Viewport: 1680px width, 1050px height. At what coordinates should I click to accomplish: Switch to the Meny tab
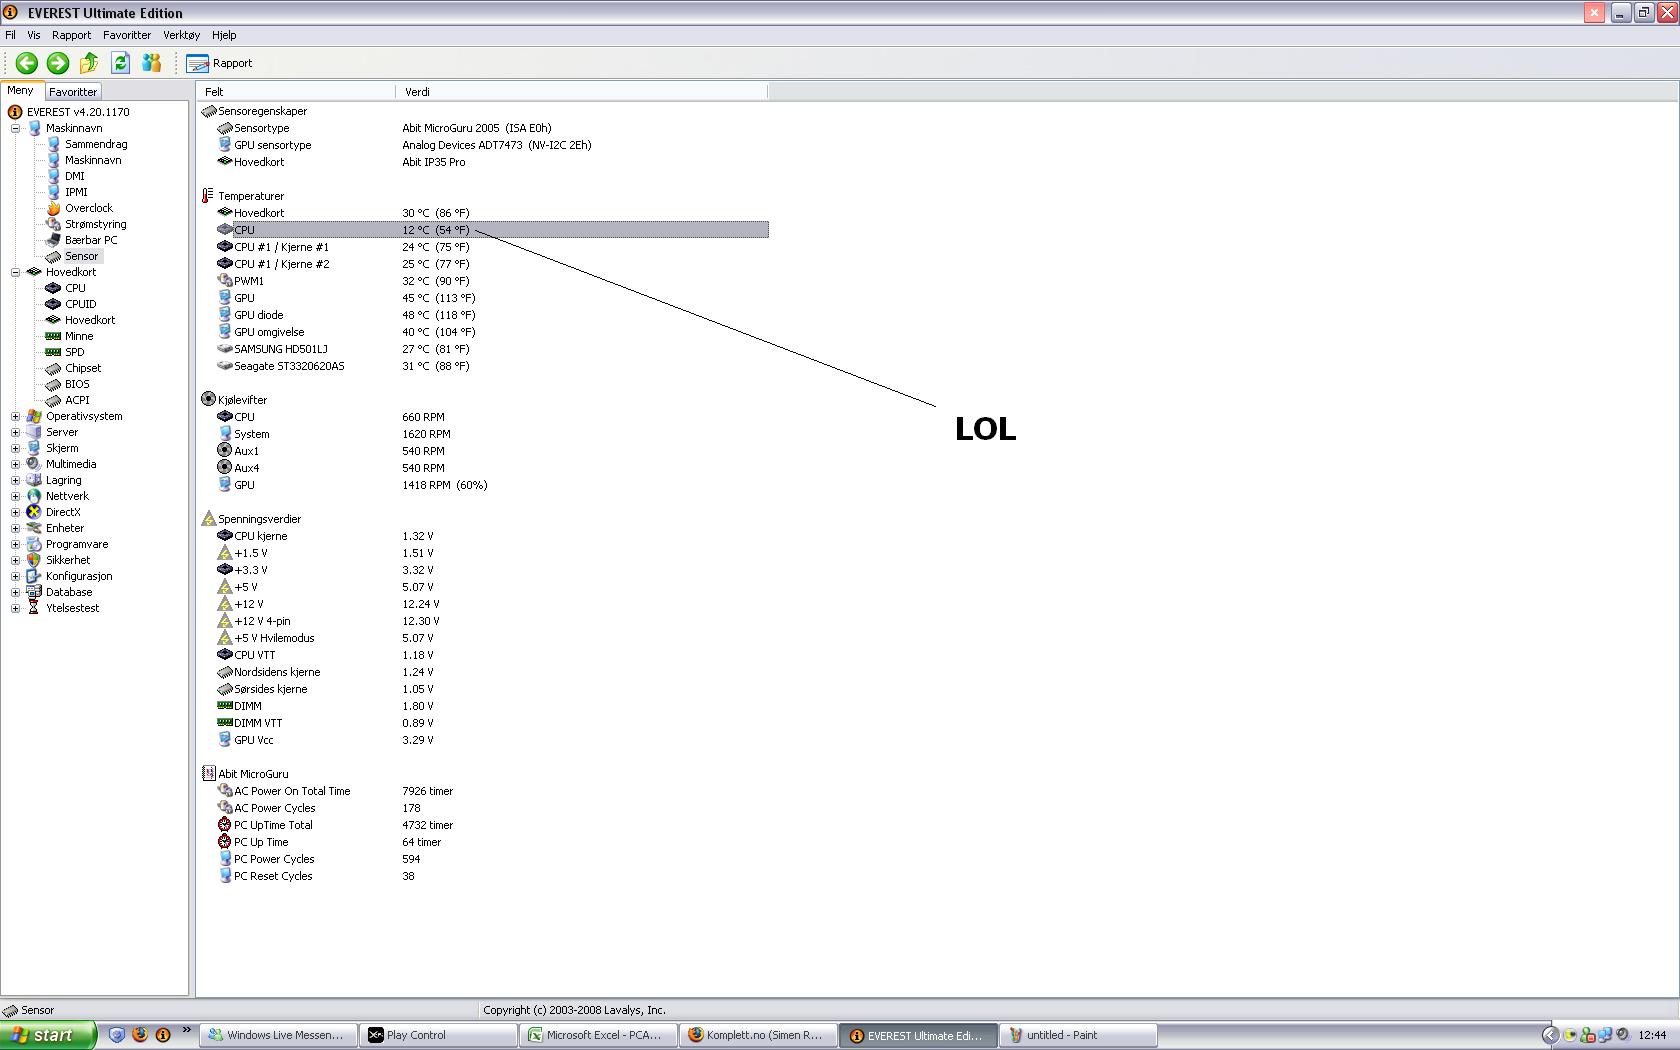tap(20, 90)
